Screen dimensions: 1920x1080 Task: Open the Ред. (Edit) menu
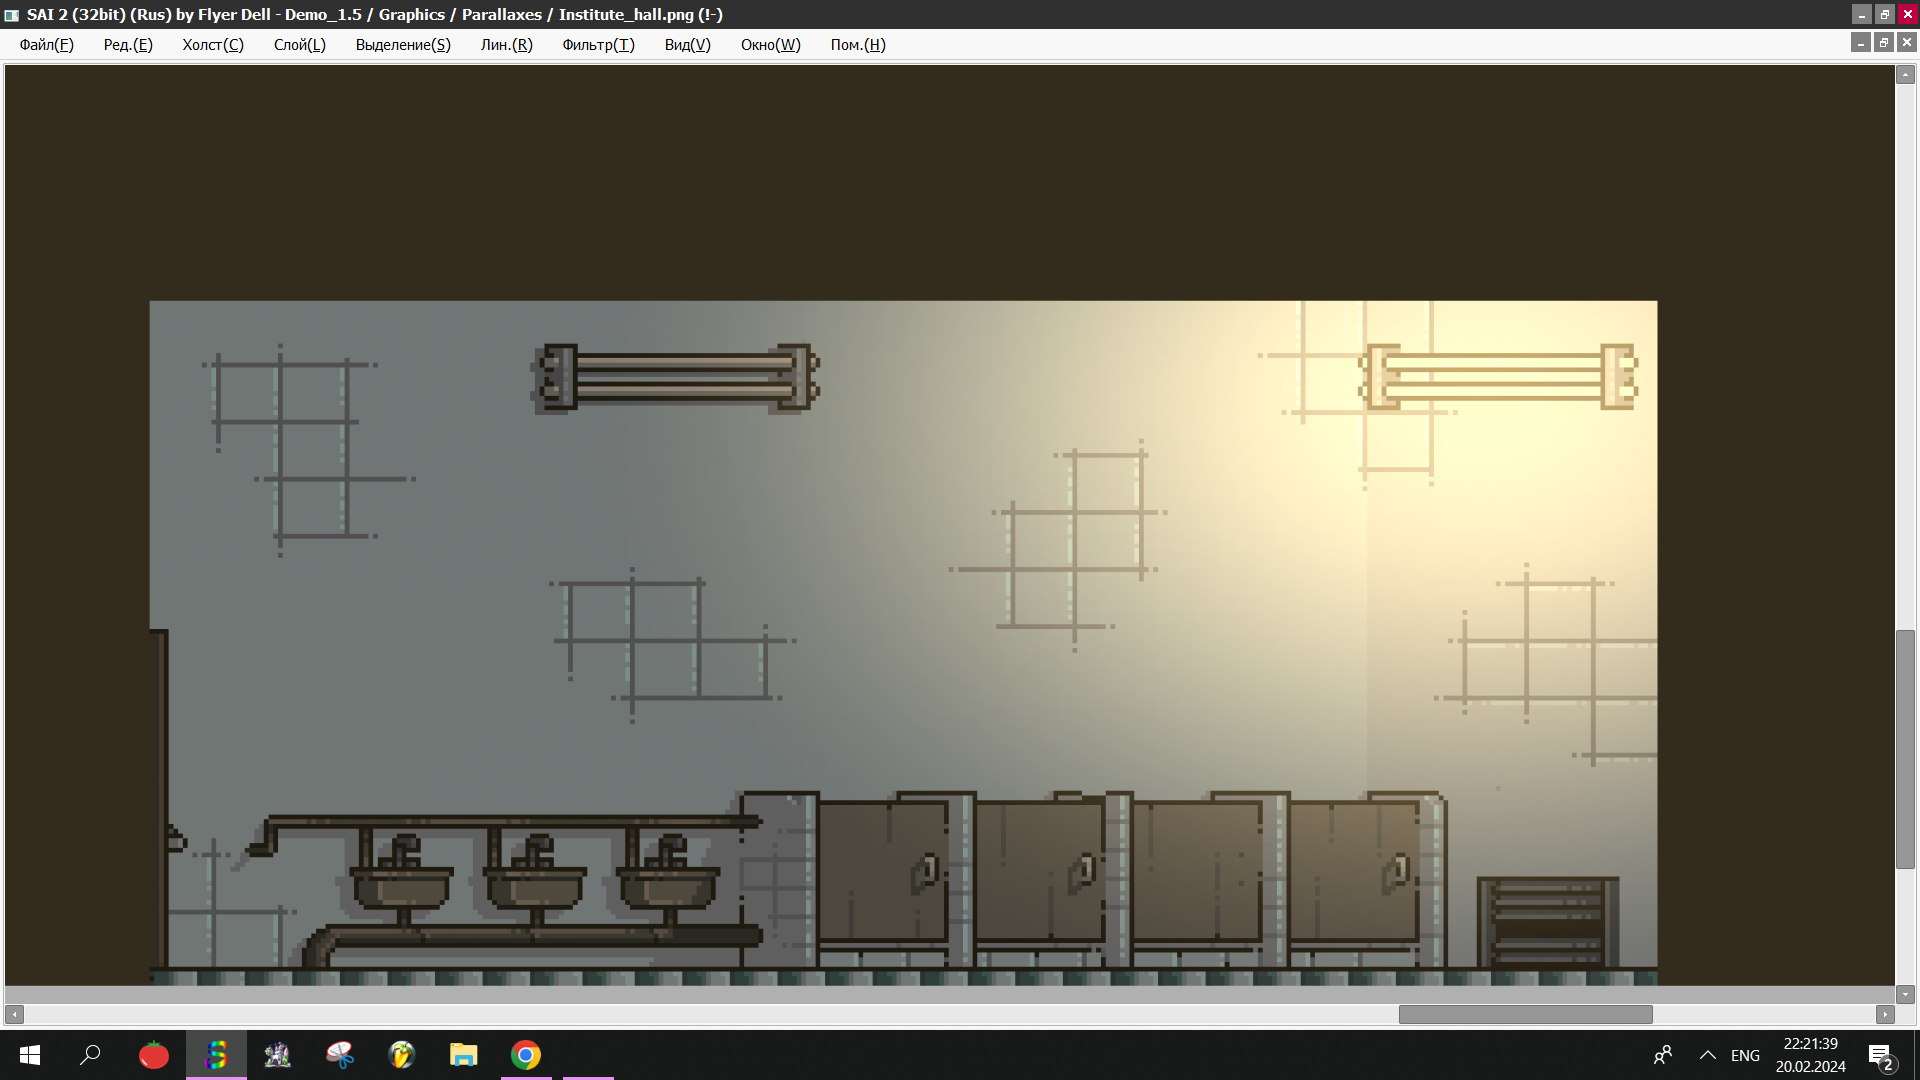(x=128, y=45)
